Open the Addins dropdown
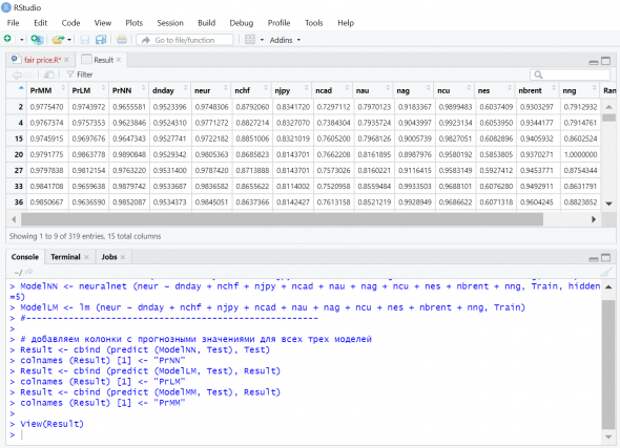620x448 pixels. pyautogui.click(x=285, y=40)
